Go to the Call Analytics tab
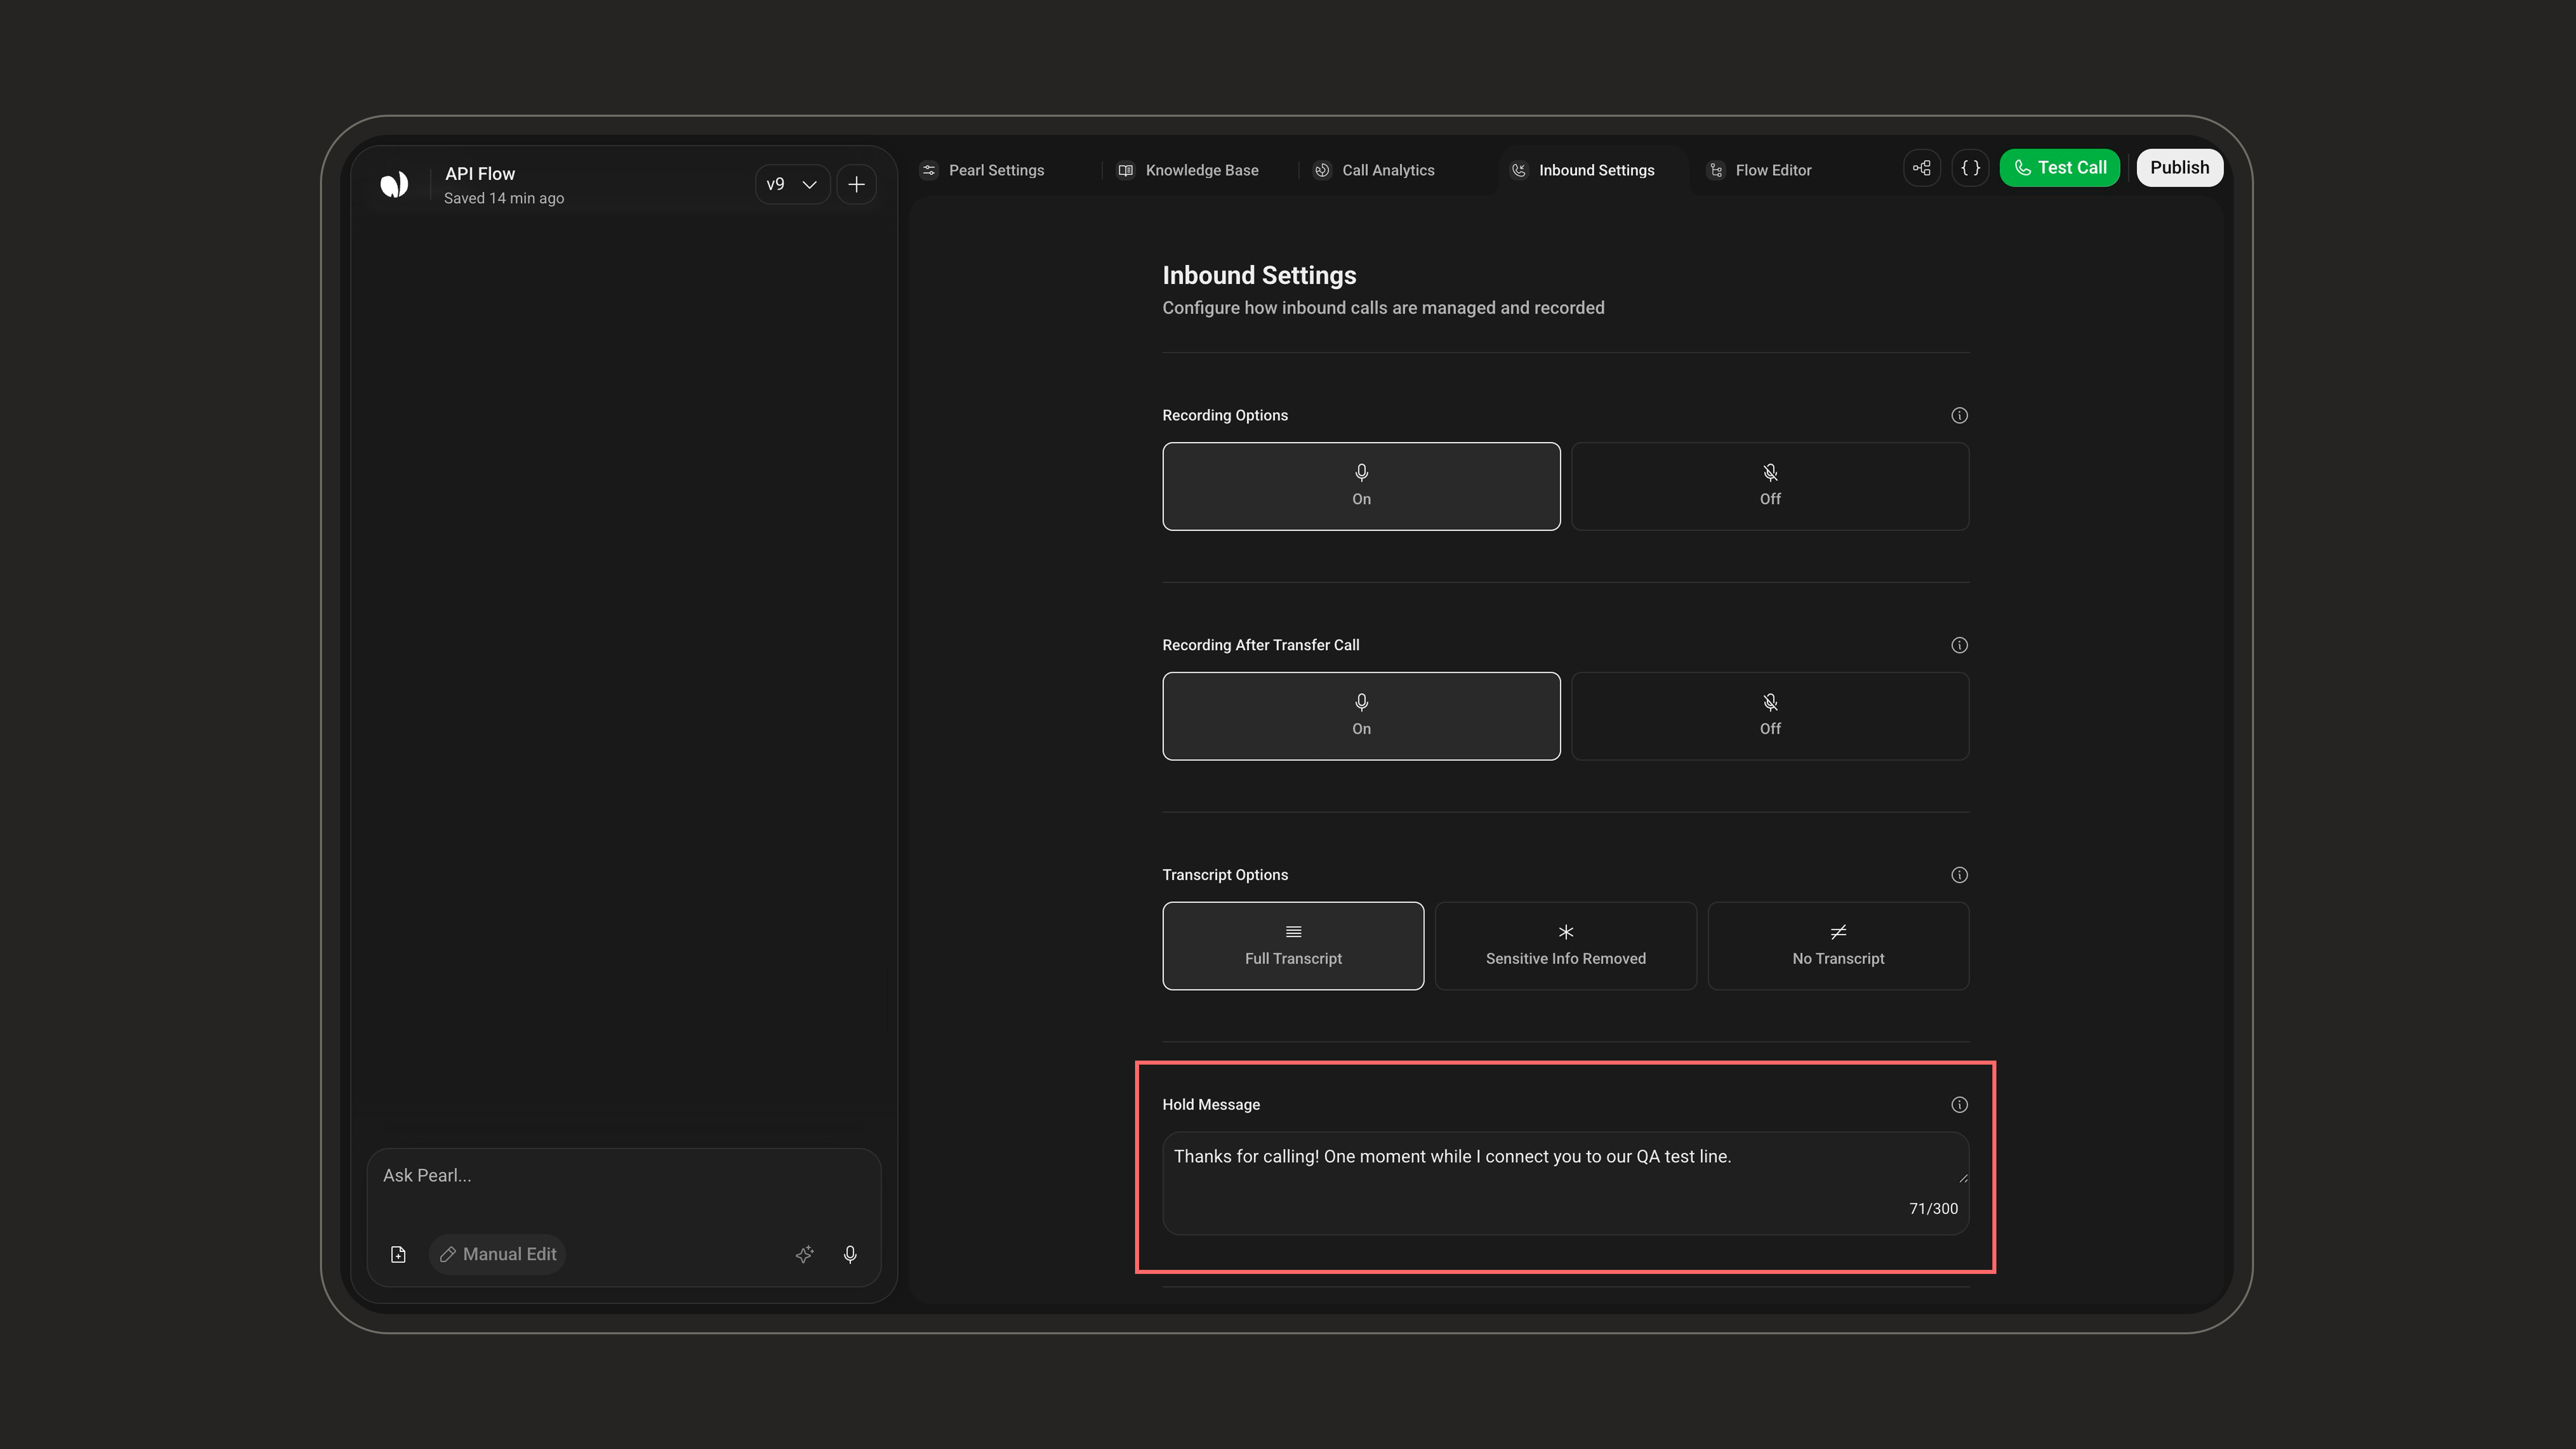This screenshot has width=2576, height=1449. click(1374, 170)
